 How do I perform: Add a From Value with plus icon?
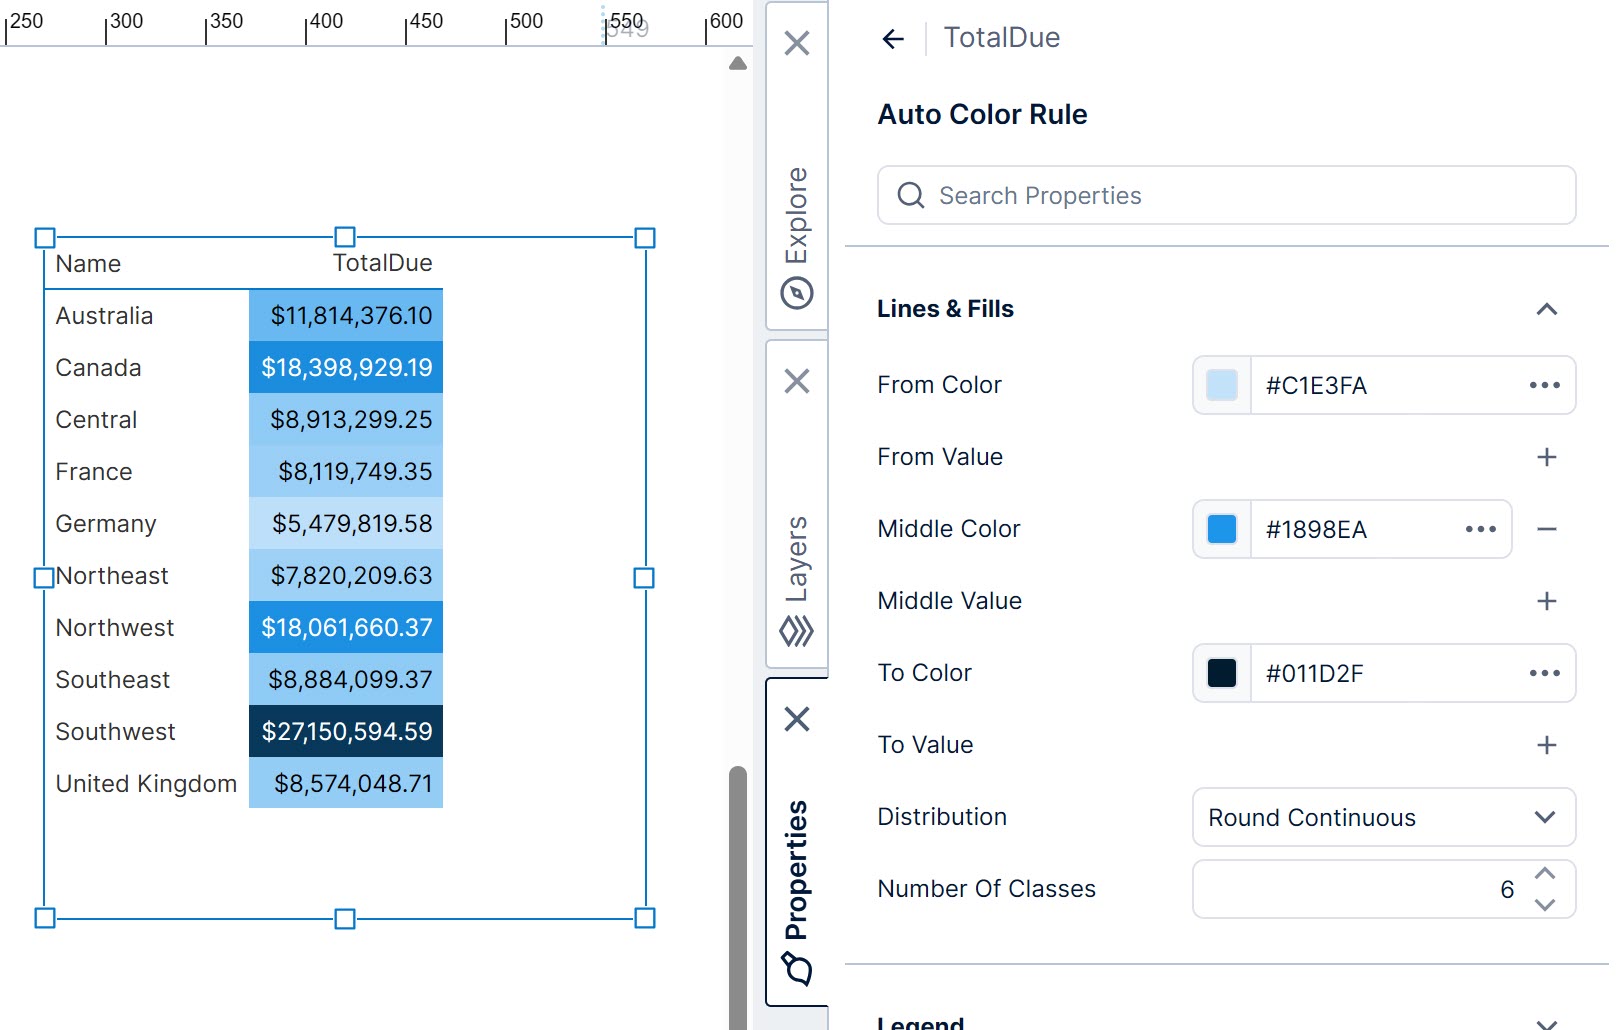click(1546, 457)
